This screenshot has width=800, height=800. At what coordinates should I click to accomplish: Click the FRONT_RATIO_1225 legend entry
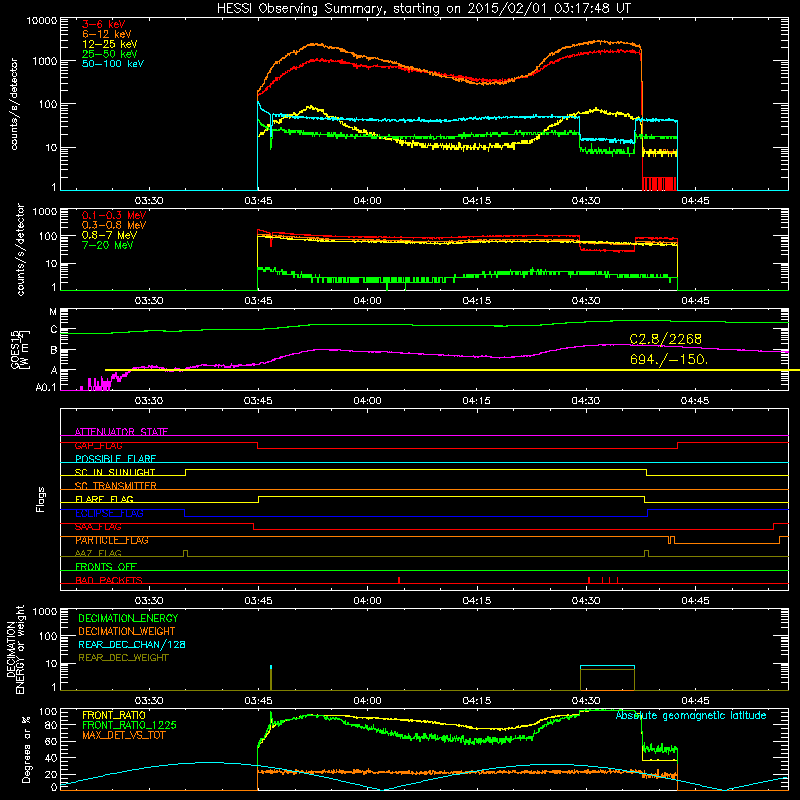pos(130,725)
